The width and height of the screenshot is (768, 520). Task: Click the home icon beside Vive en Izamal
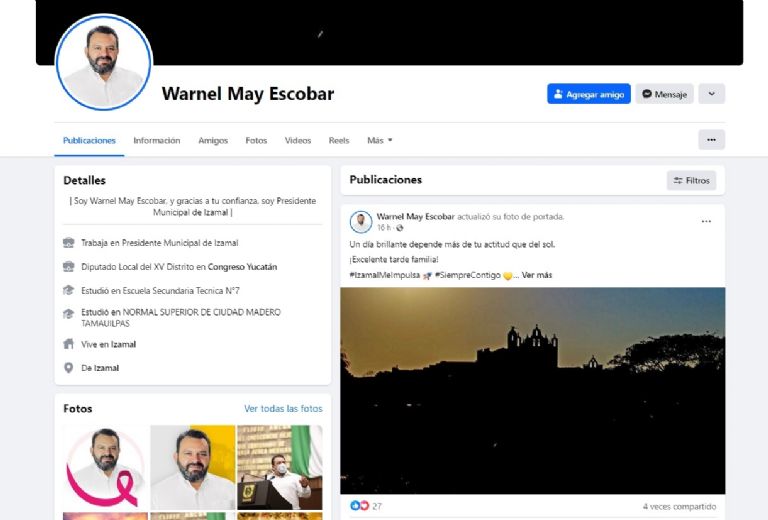pos(69,344)
